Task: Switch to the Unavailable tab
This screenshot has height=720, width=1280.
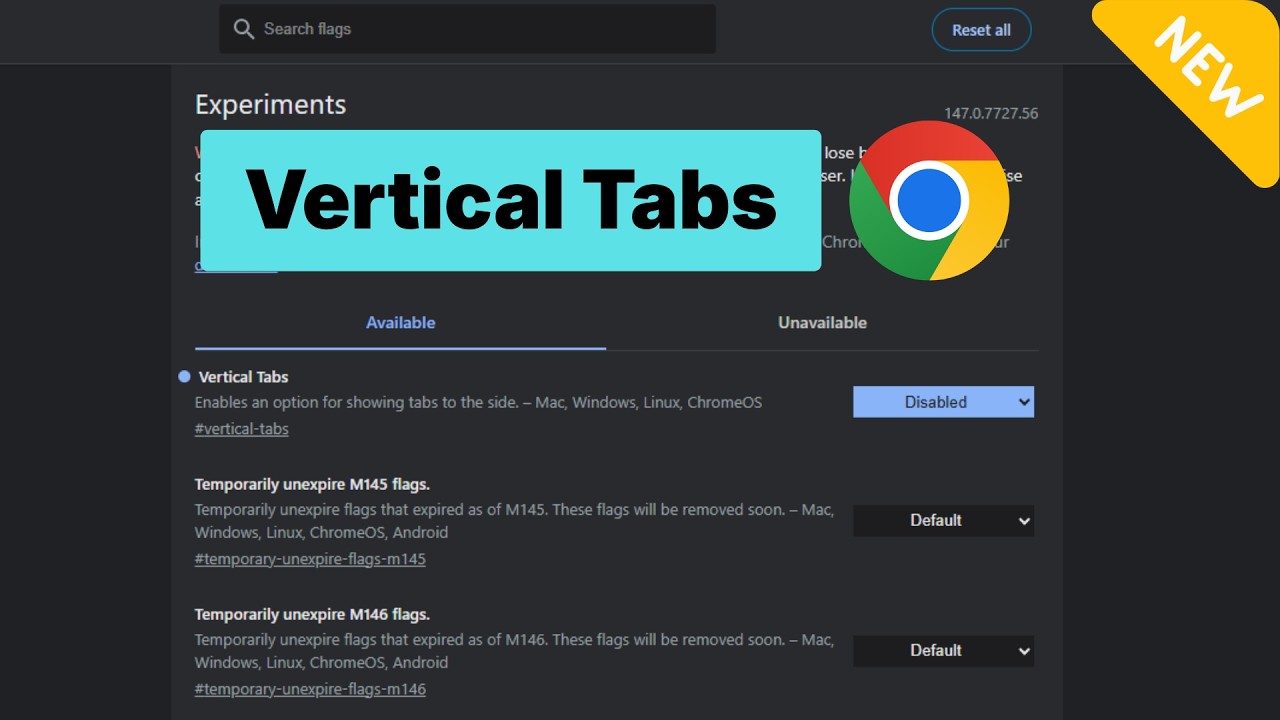Action: (822, 323)
